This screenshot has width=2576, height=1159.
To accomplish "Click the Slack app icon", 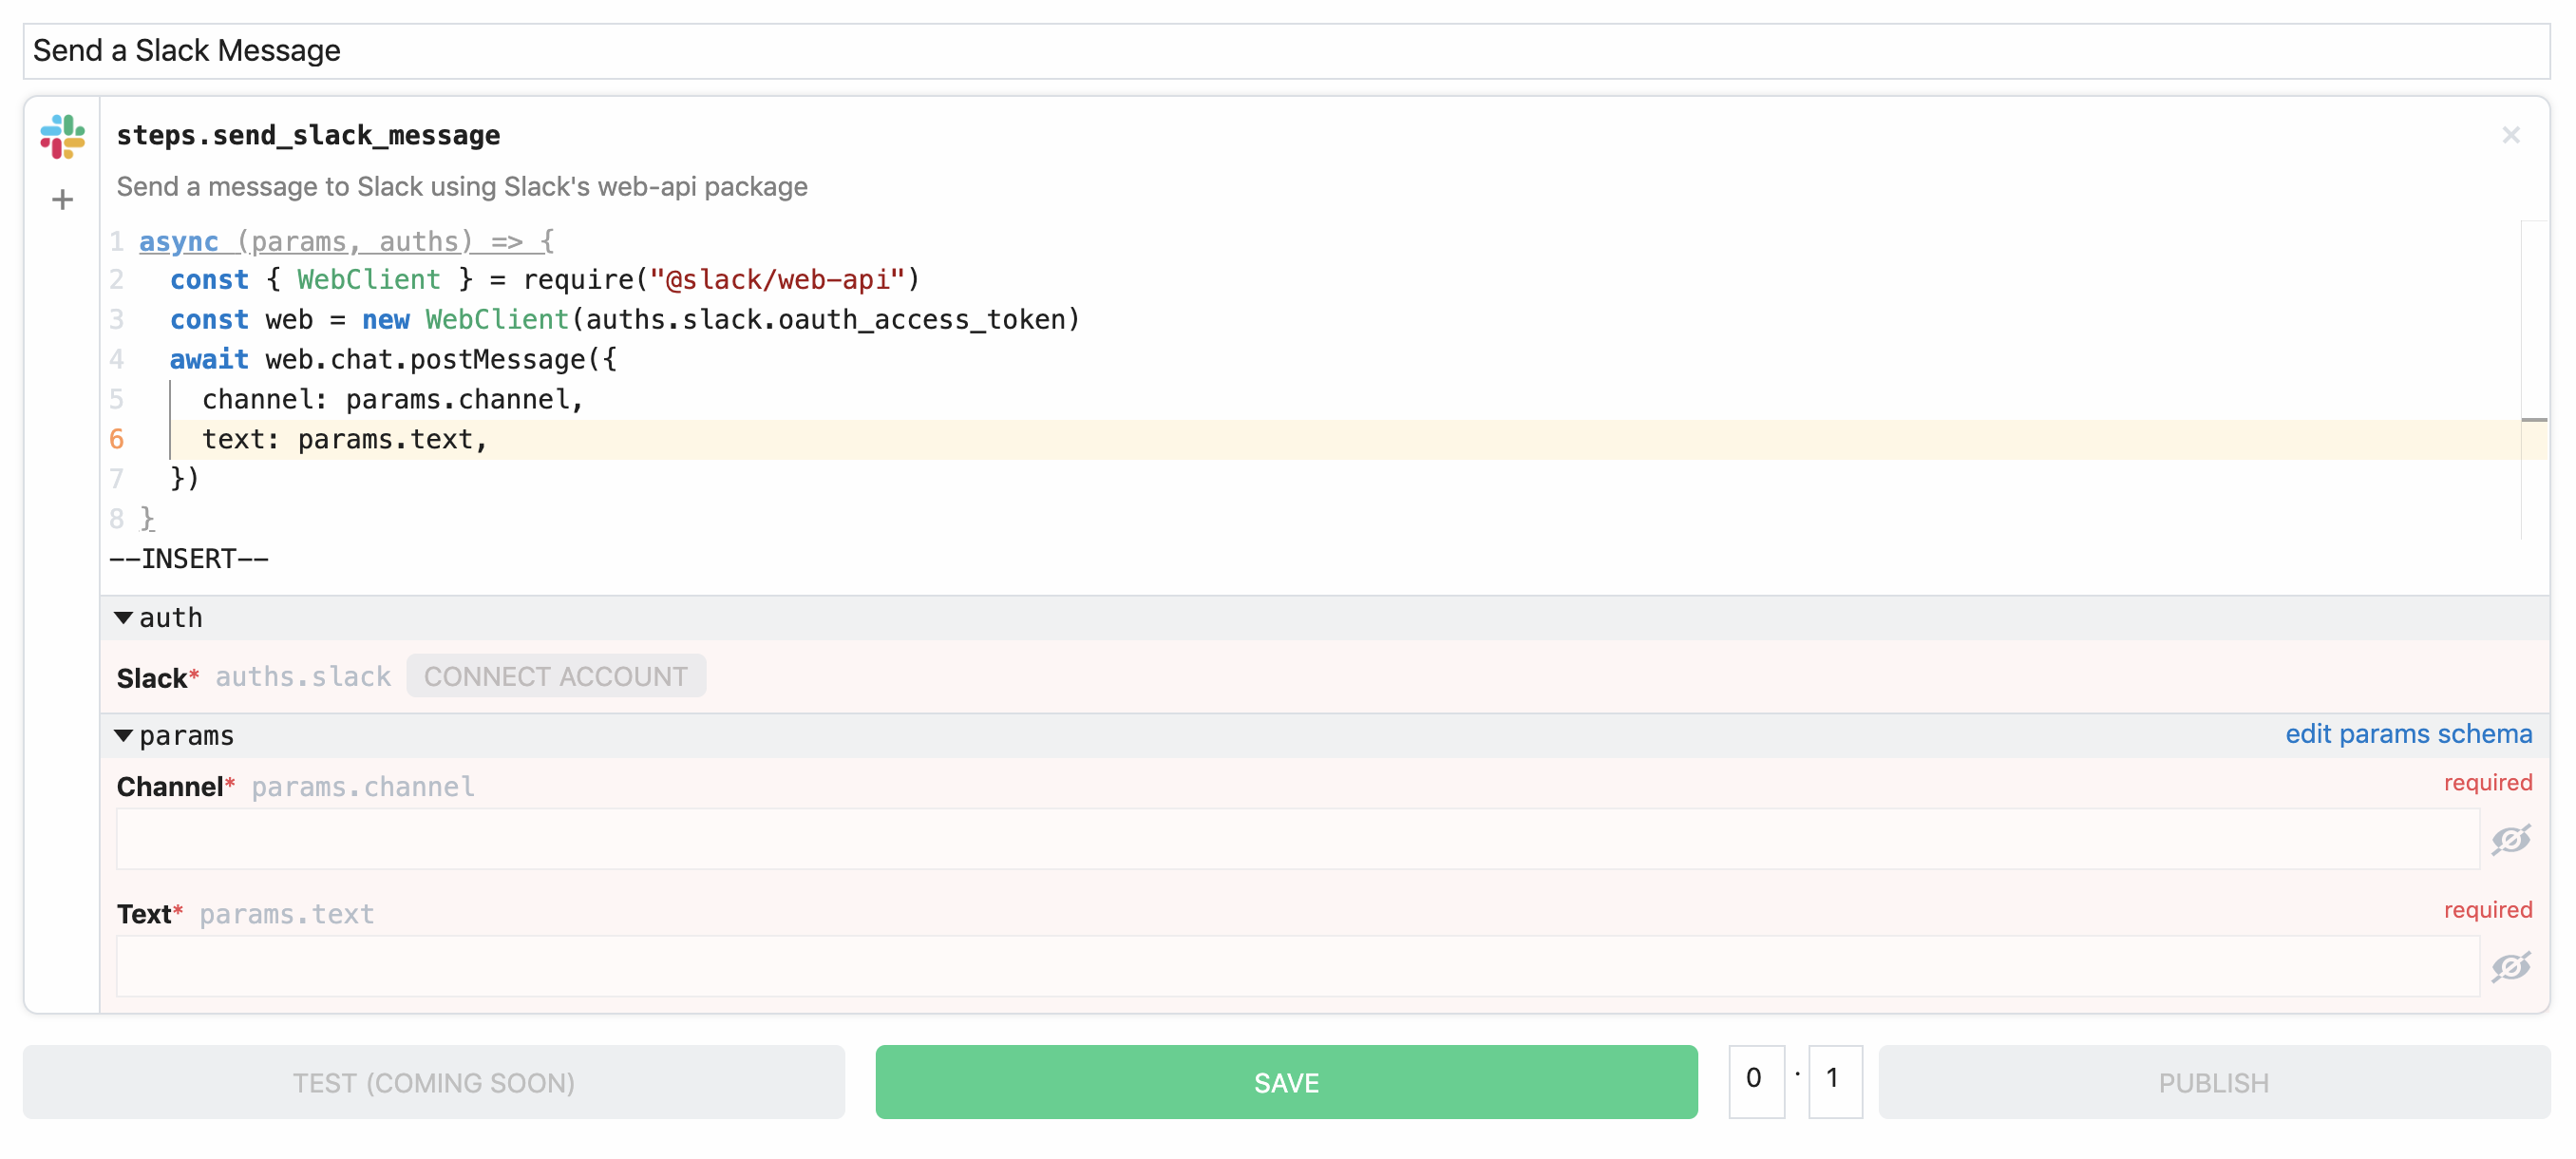I will 61,138.
